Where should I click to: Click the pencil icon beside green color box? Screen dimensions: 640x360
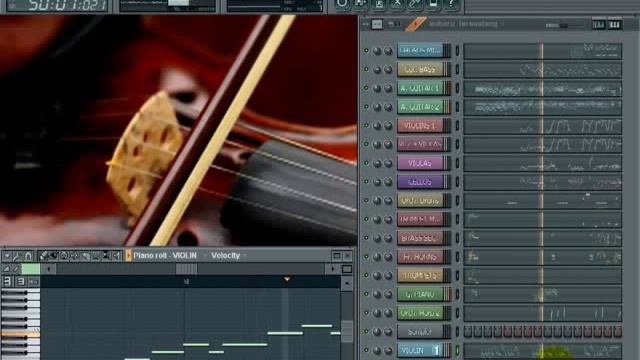[16, 269]
